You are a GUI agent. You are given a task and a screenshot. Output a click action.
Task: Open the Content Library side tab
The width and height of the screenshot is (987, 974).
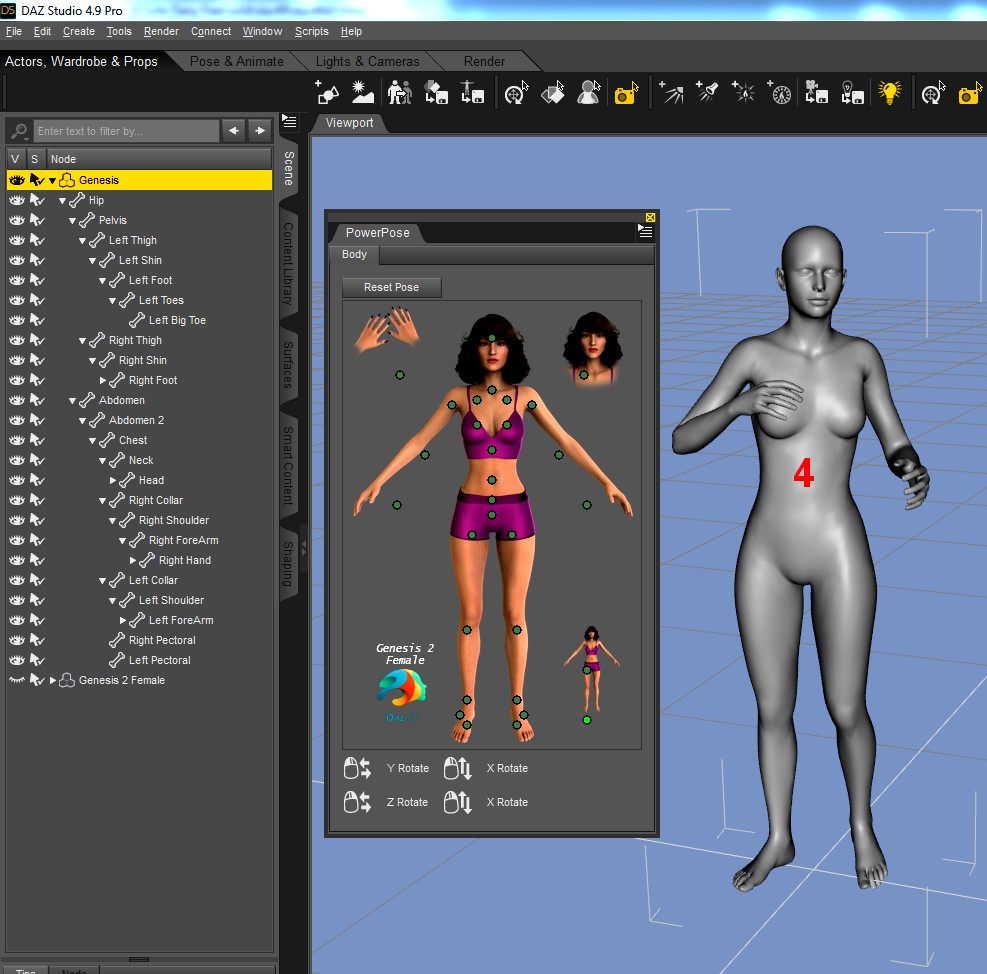pyautogui.click(x=288, y=263)
